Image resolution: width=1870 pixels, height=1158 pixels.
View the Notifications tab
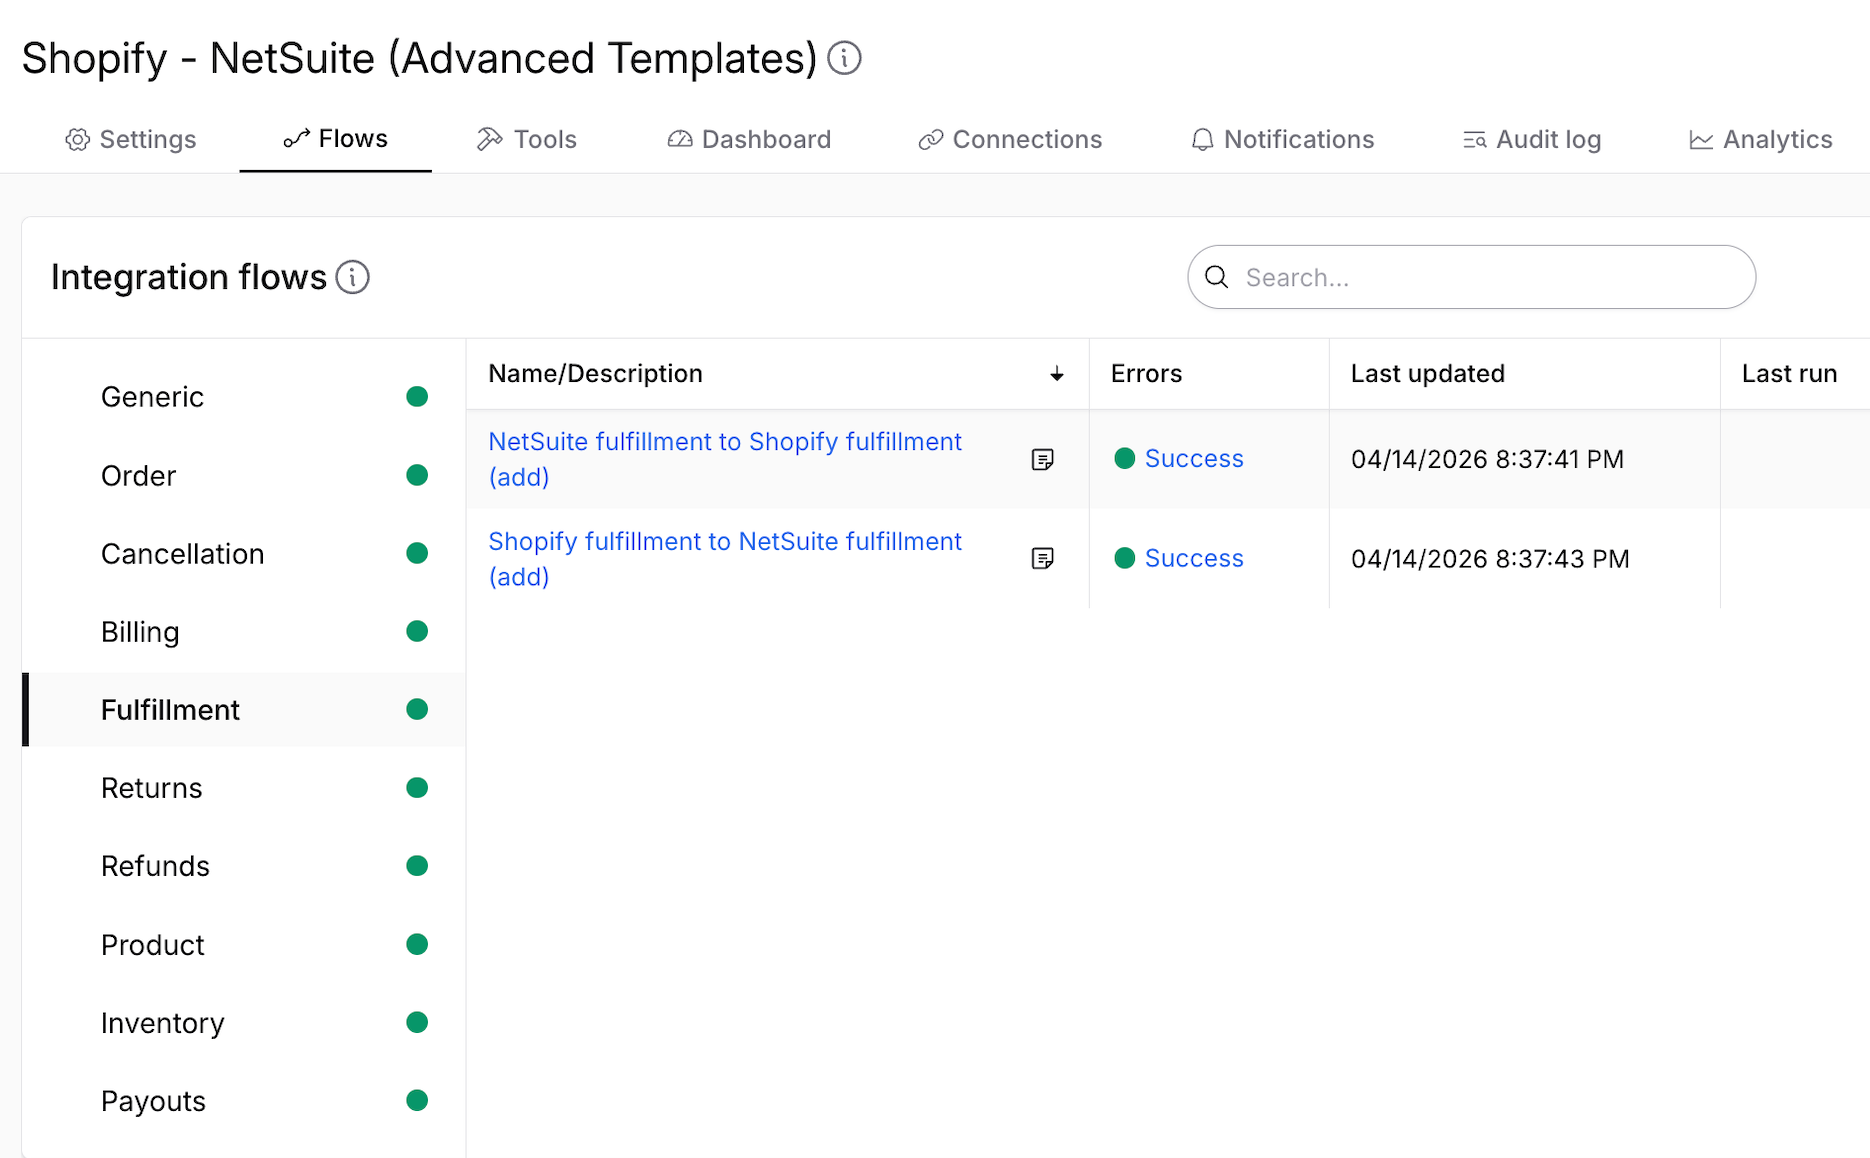pyautogui.click(x=1282, y=139)
